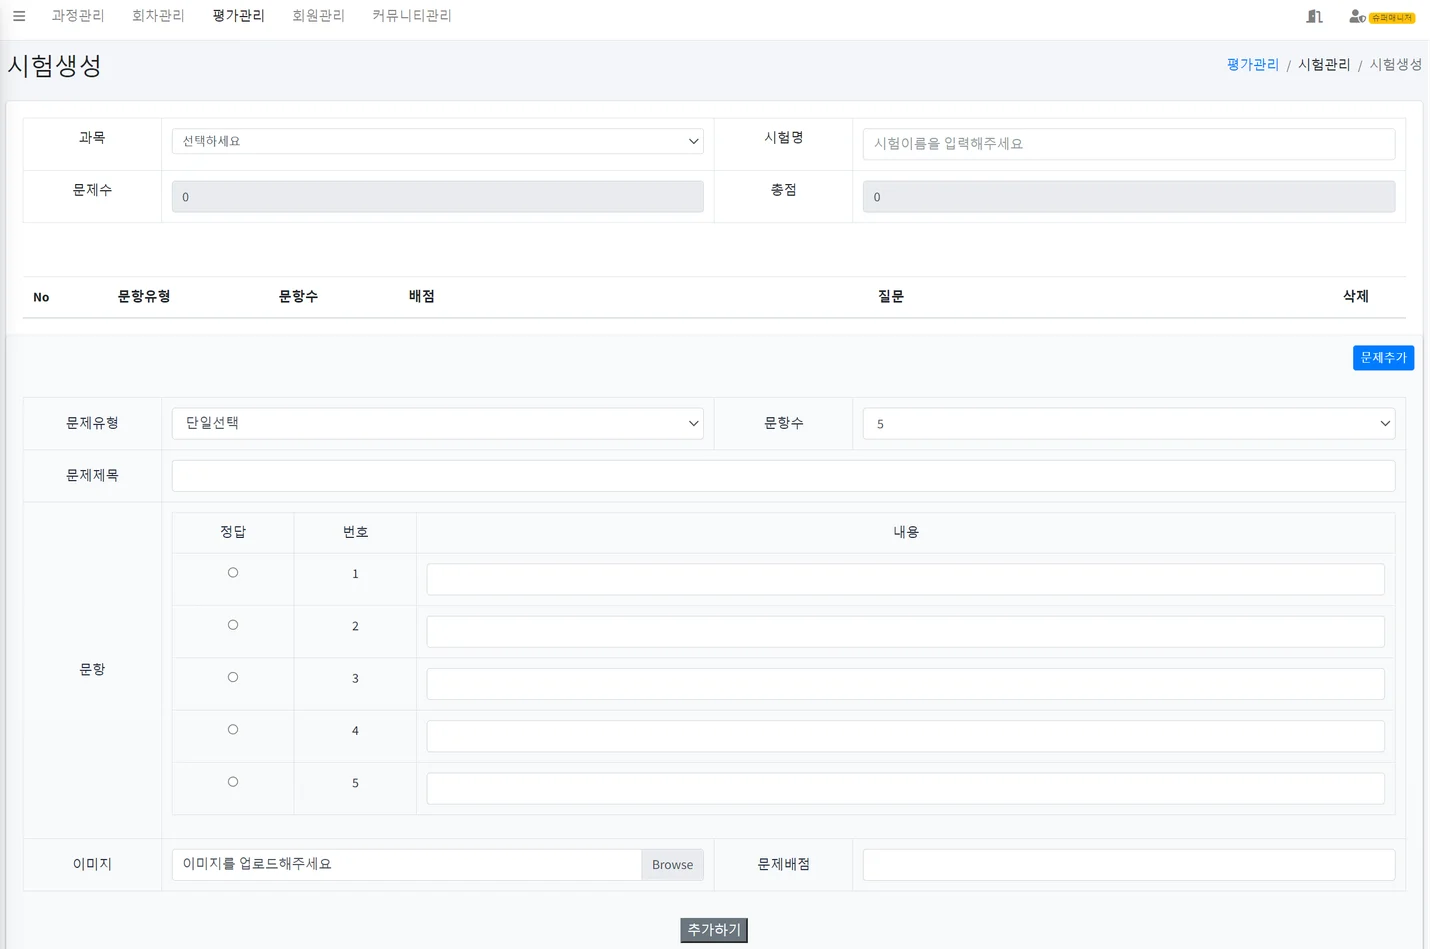1430x949 pixels.
Task: Open the 회차관리 menu
Action: (x=158, y=16)
